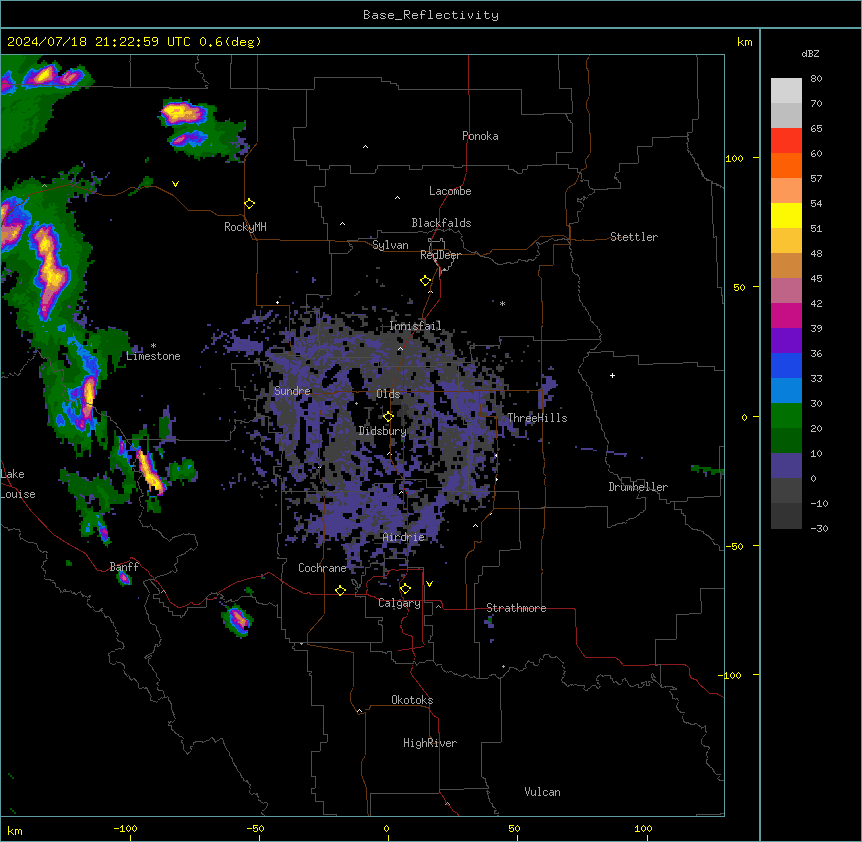Click the HighRiver label
Viewport: 862px width, 842px height.
(430, 743)
